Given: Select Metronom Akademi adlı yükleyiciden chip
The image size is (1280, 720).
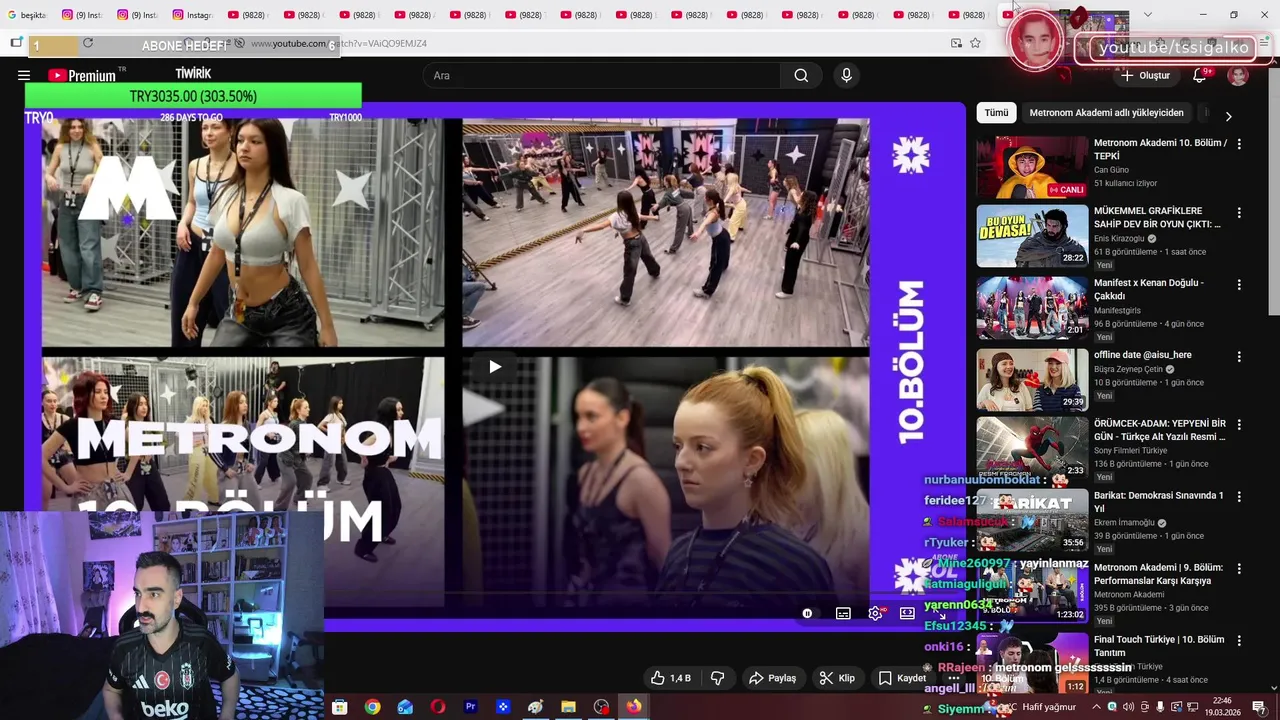Looking at the screenshot, I should click(x=1106, y=113).
